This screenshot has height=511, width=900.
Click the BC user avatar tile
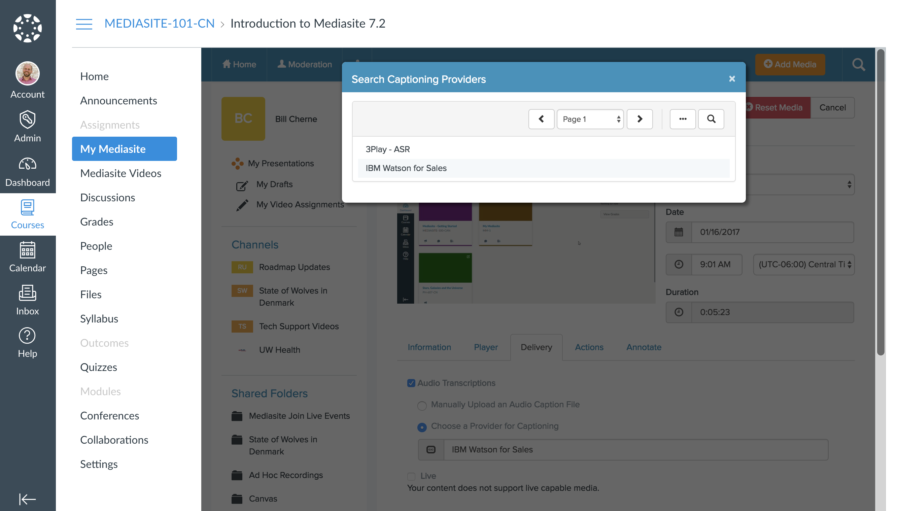[x=243, y=118]
